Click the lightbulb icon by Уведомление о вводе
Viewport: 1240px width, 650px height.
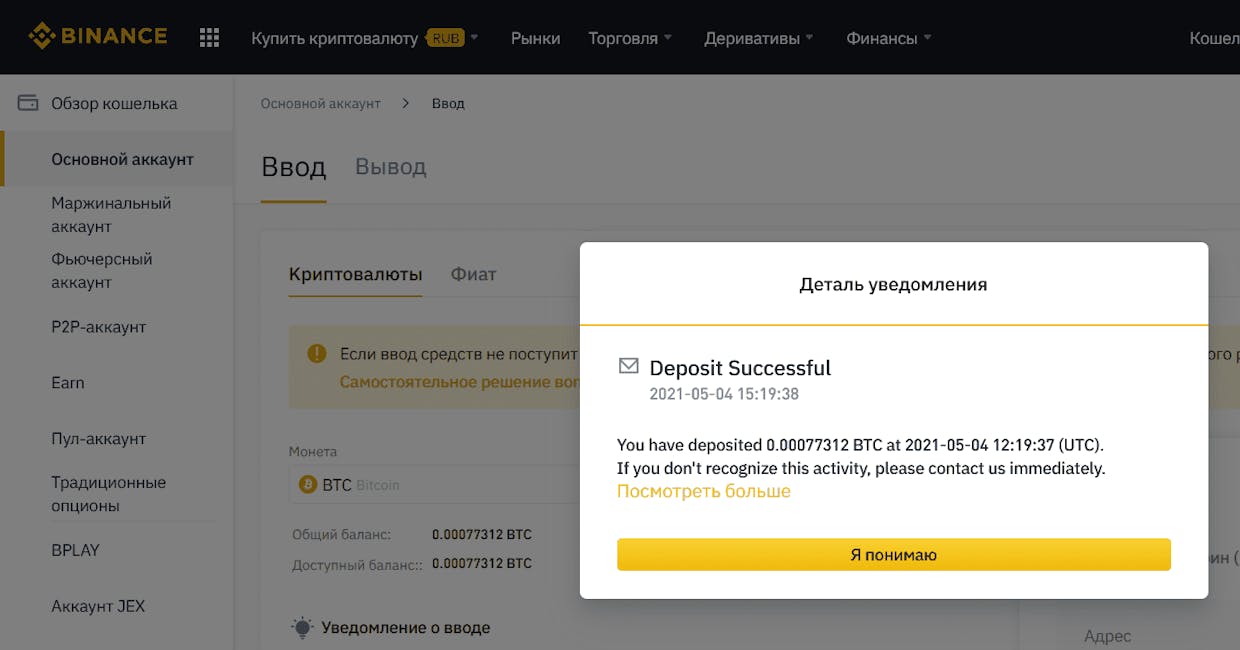[302, 628]
